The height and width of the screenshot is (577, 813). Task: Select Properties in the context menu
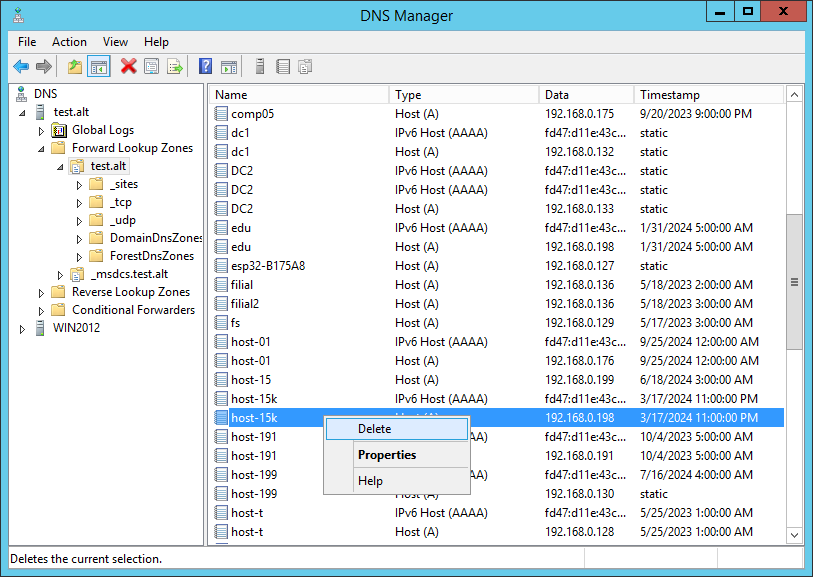pos(386,455)
